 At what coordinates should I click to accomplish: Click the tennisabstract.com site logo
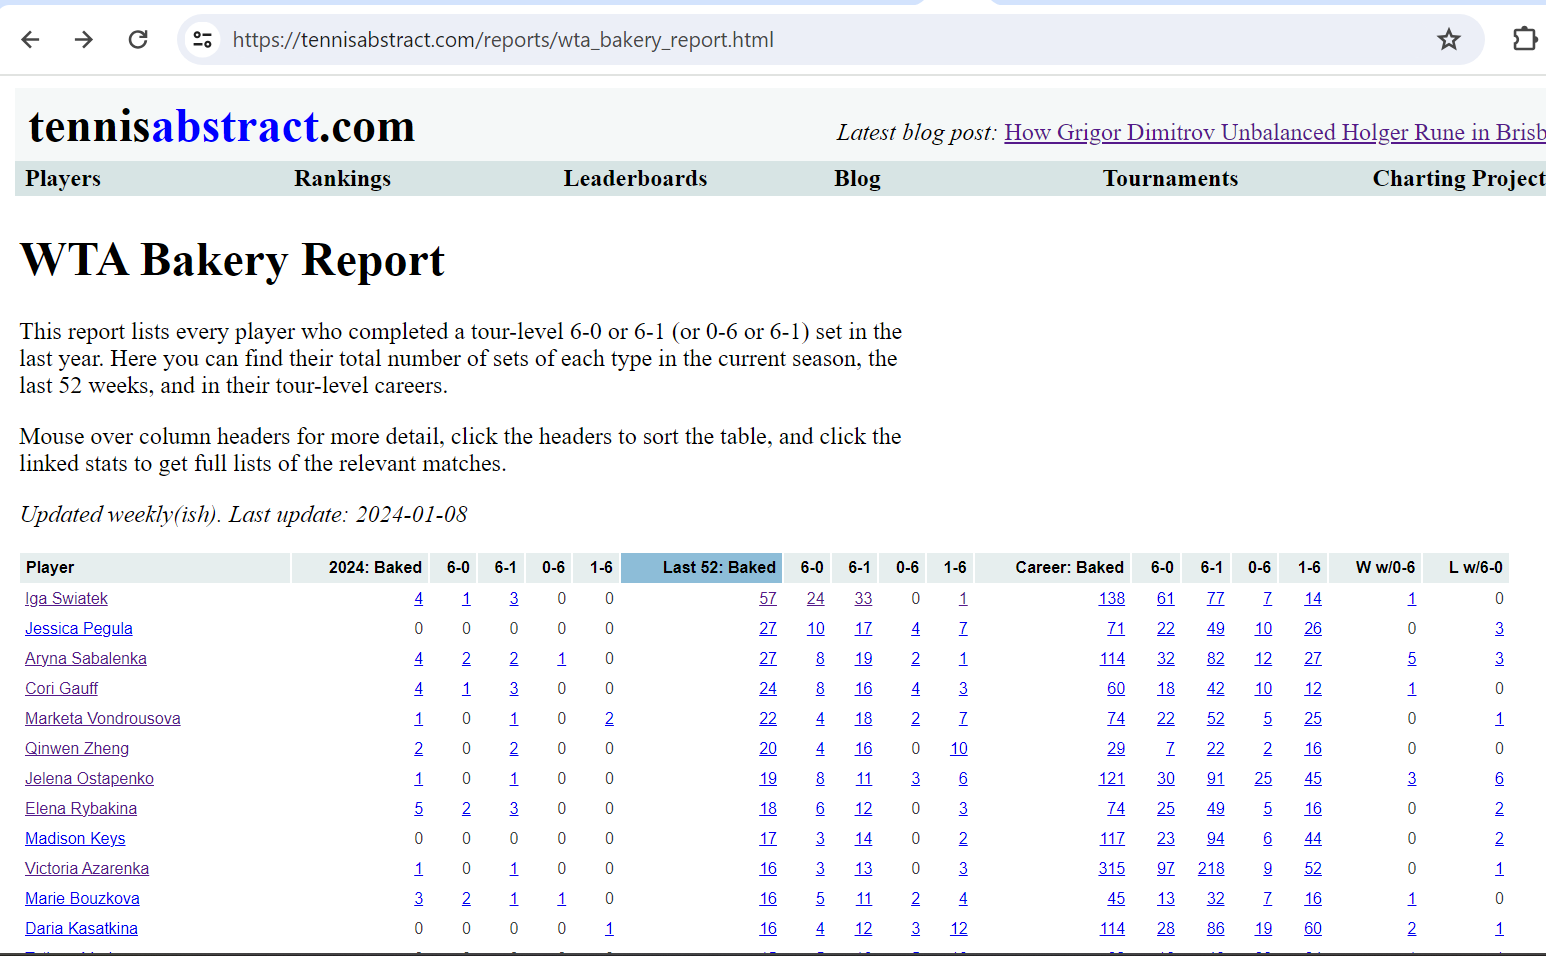tap(222, 127)
